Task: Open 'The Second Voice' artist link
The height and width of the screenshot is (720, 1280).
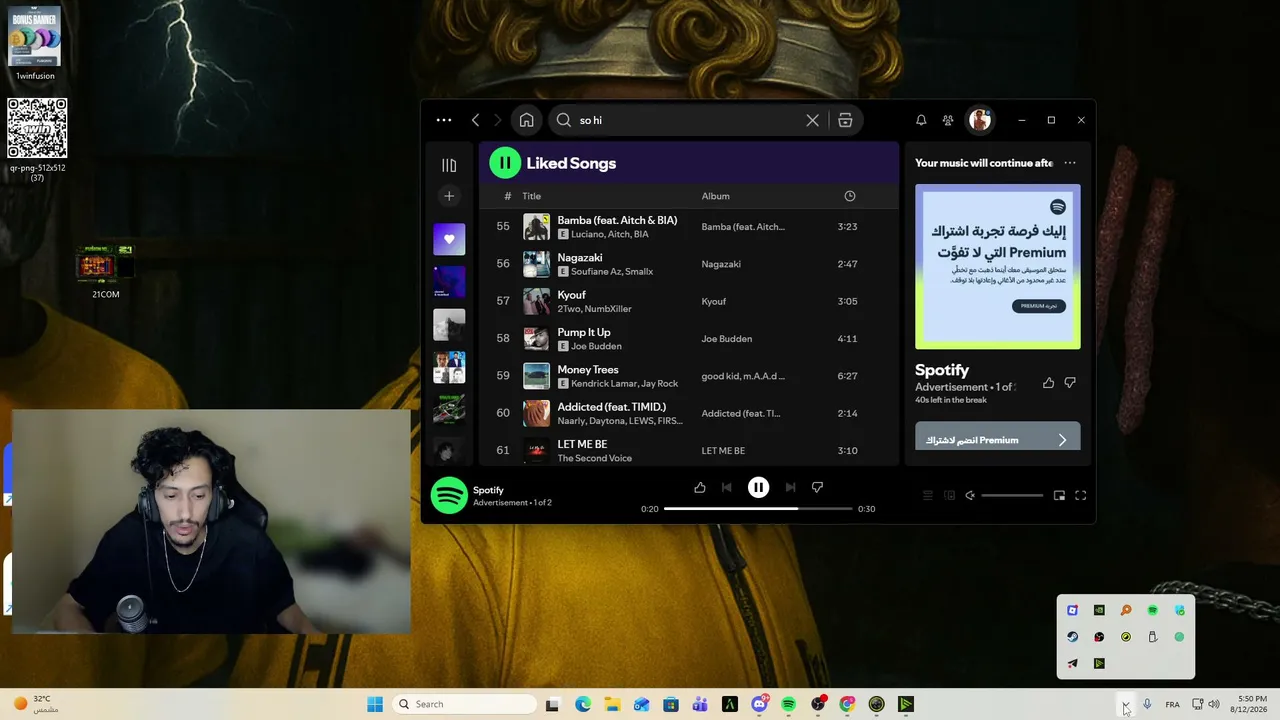Action: [x=594, y=458]
